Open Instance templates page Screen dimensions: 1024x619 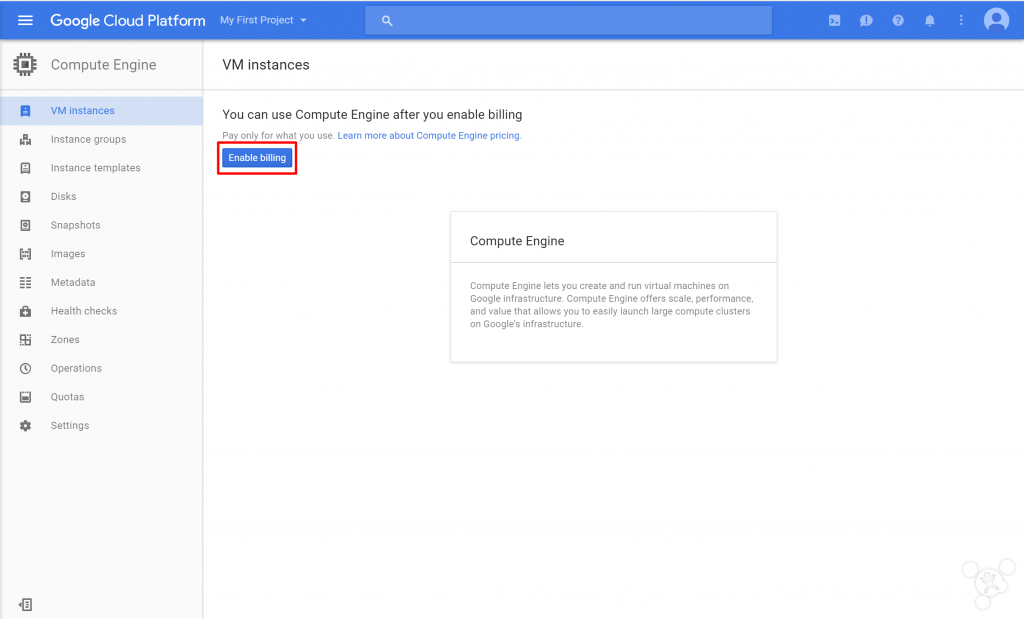pyautogui.click(x=96, y=168)
